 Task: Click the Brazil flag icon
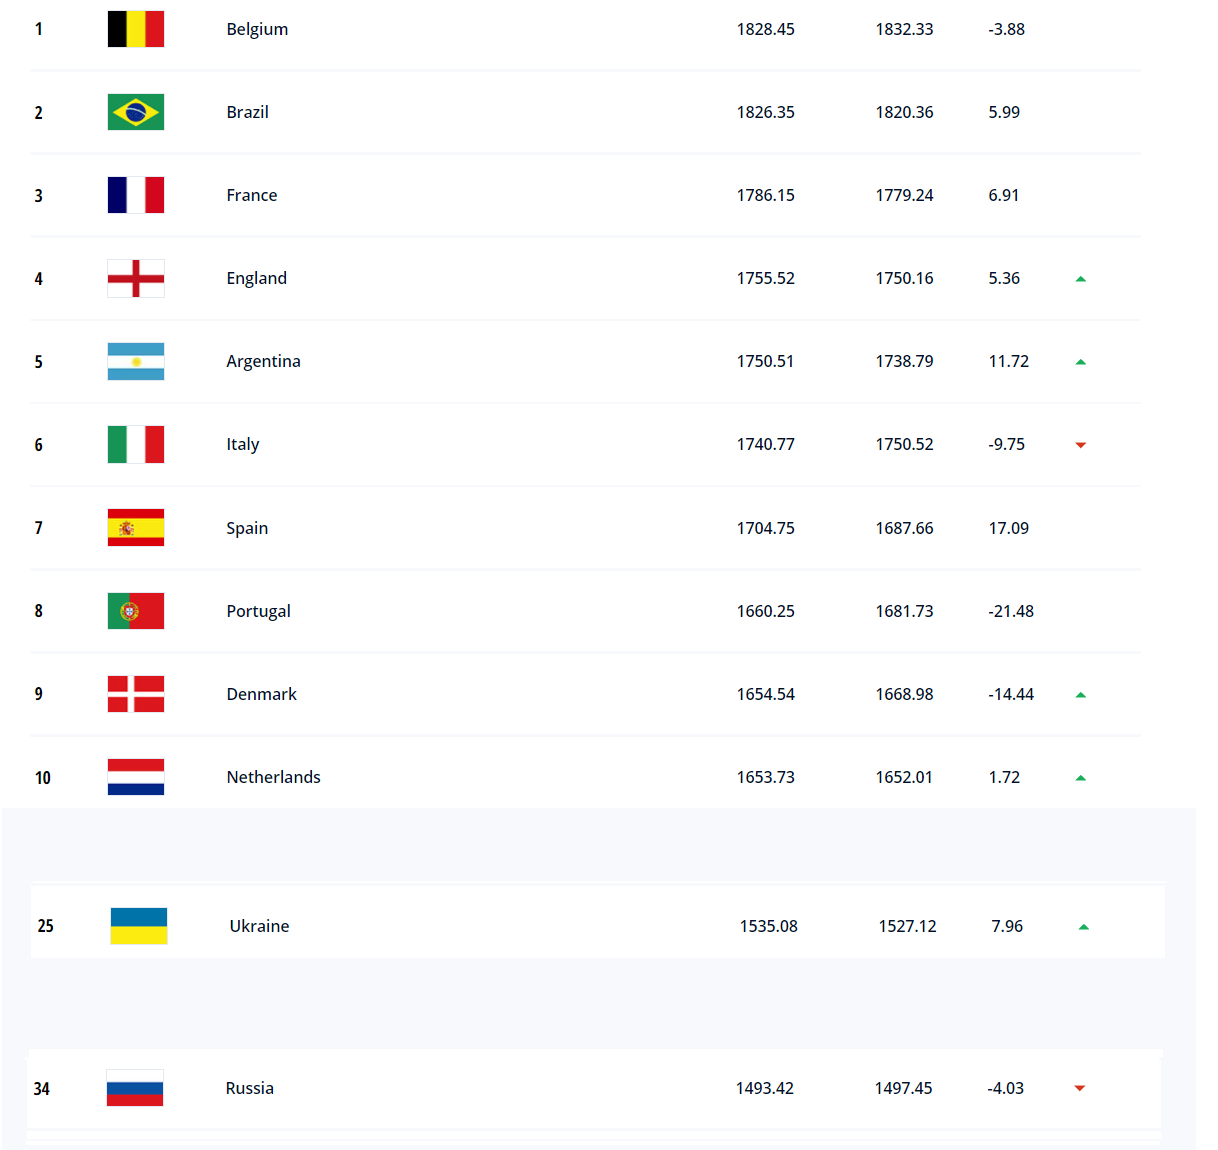pyautogui.click(x=136, y=112)
